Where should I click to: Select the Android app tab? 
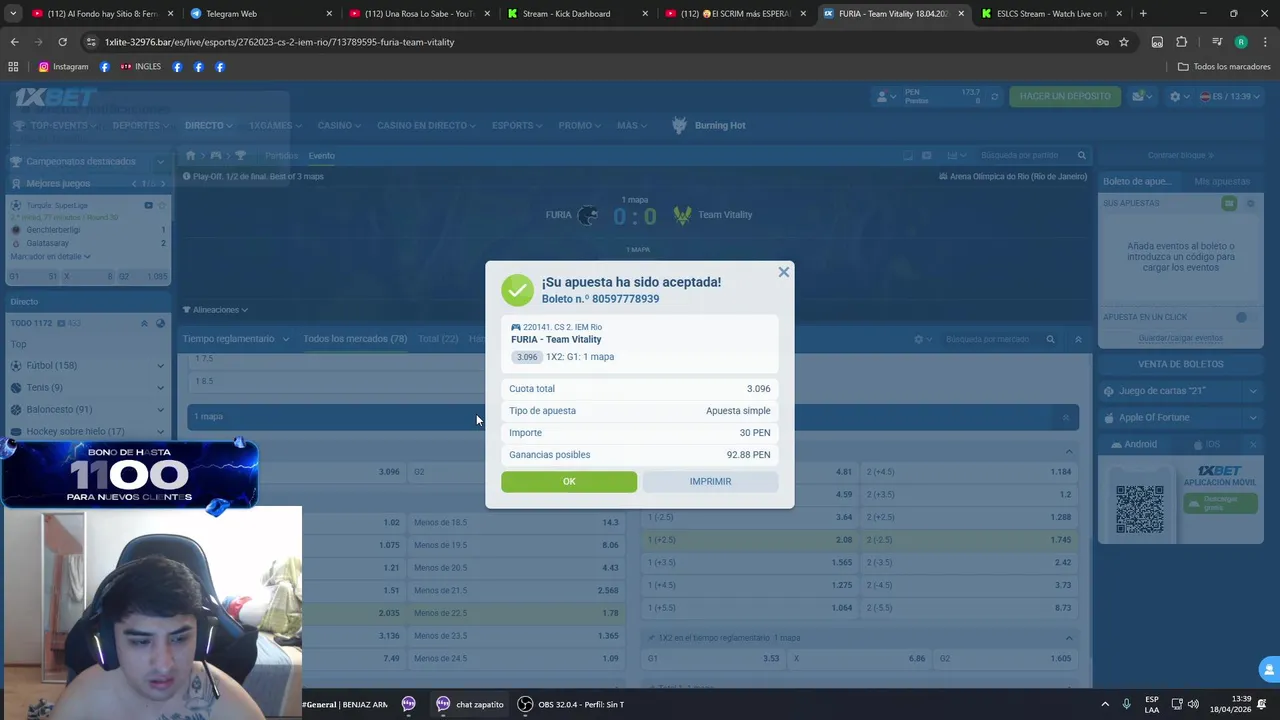(1134, 444)
